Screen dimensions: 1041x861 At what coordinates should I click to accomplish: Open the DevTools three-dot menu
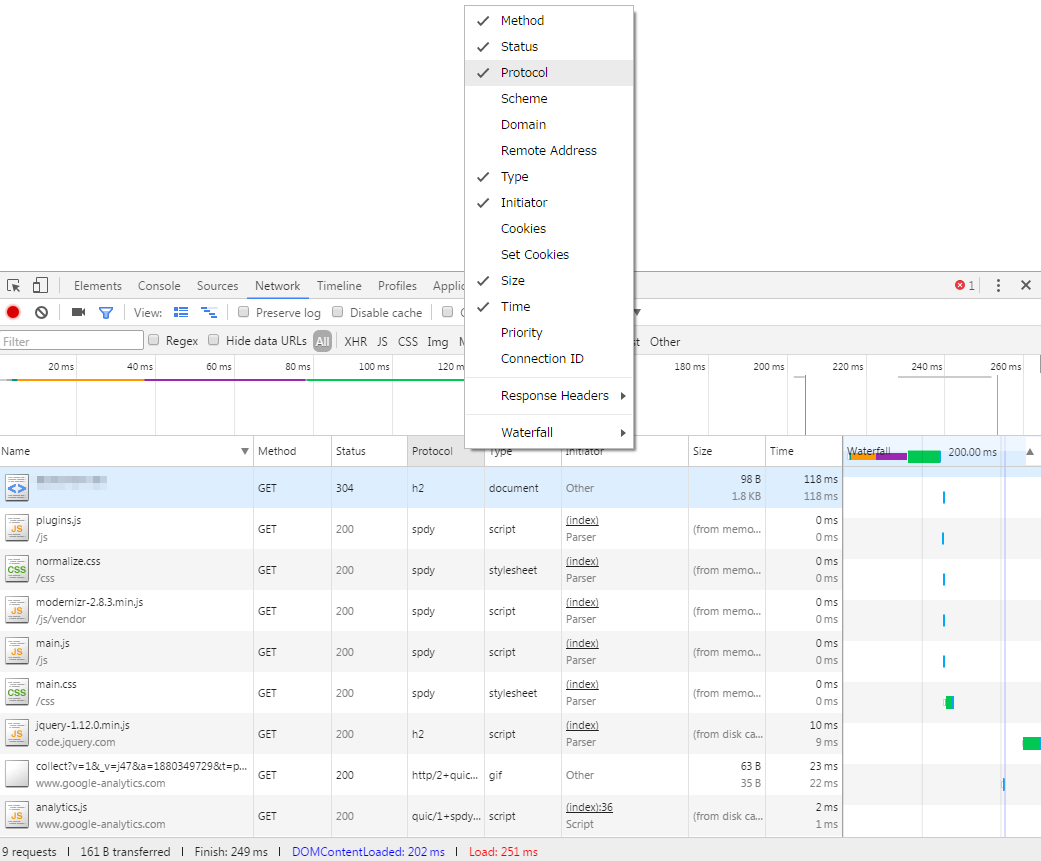tap(998, 285)
